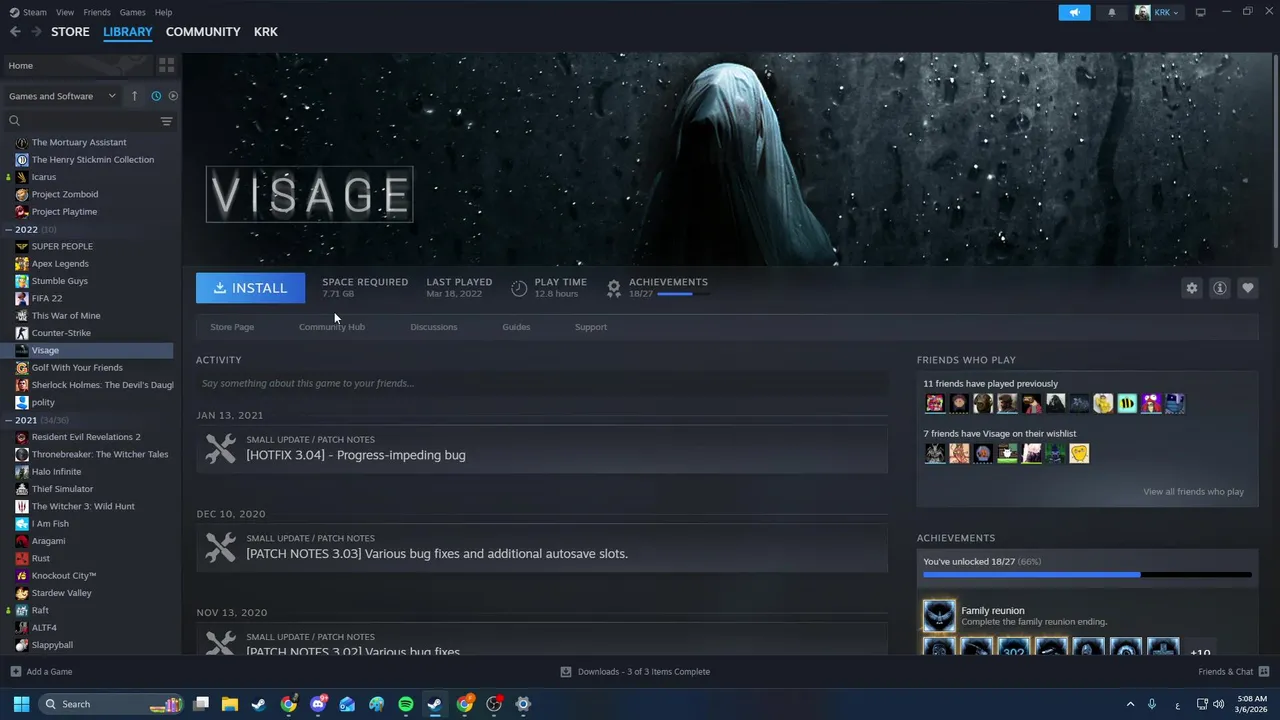The image size is (1280, 720).
Task: Open the Games and Software filter dropdown
Action: [x=62, y=96]
